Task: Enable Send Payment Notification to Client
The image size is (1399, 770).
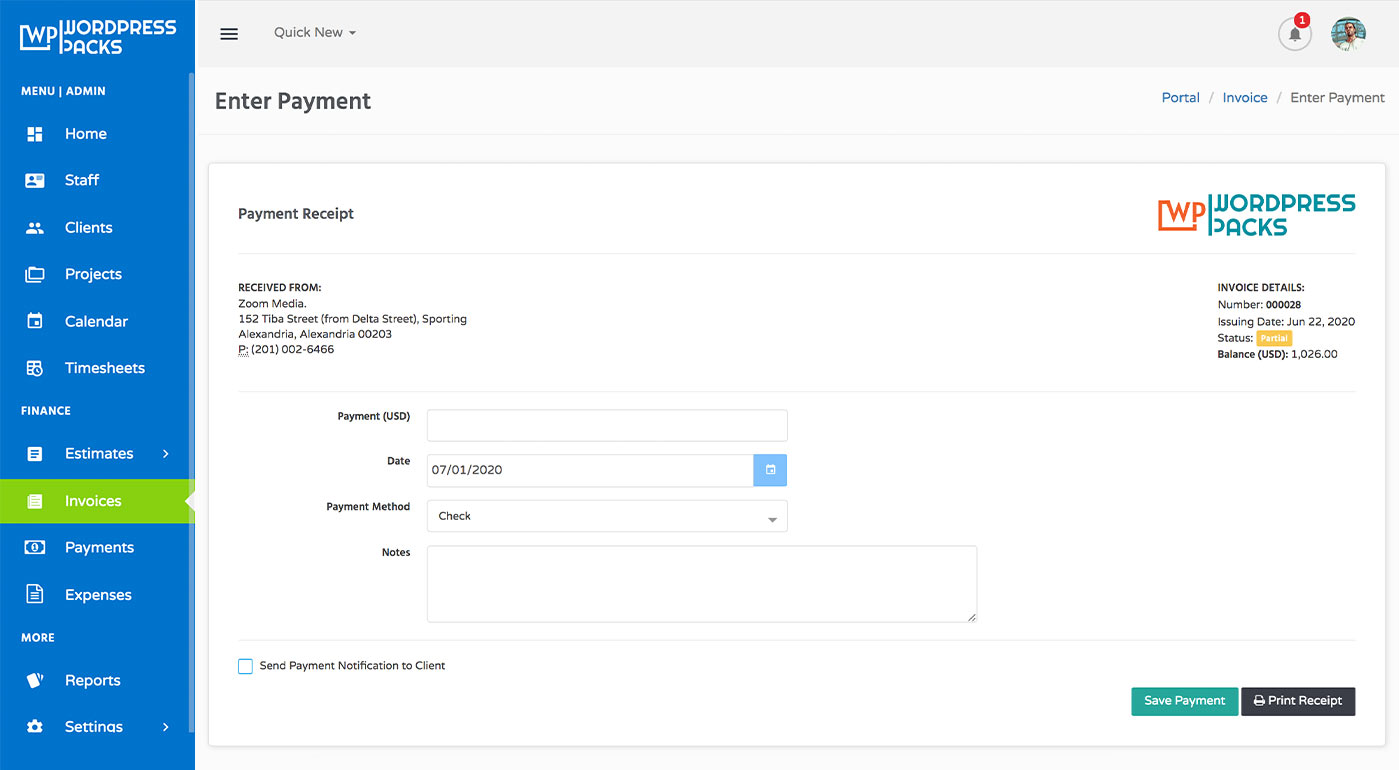Action: pos(245,665)
